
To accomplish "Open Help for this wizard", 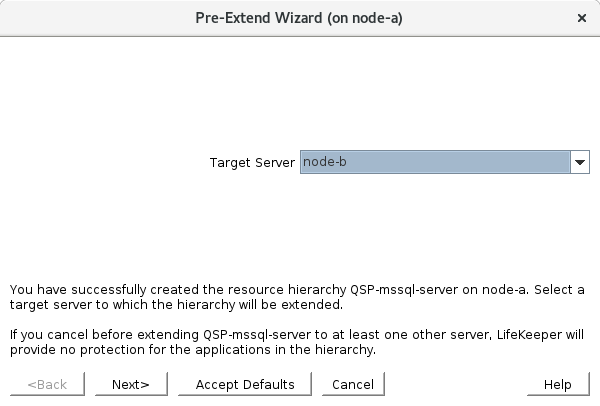I will pyautogui.click(x=557, y=384).
